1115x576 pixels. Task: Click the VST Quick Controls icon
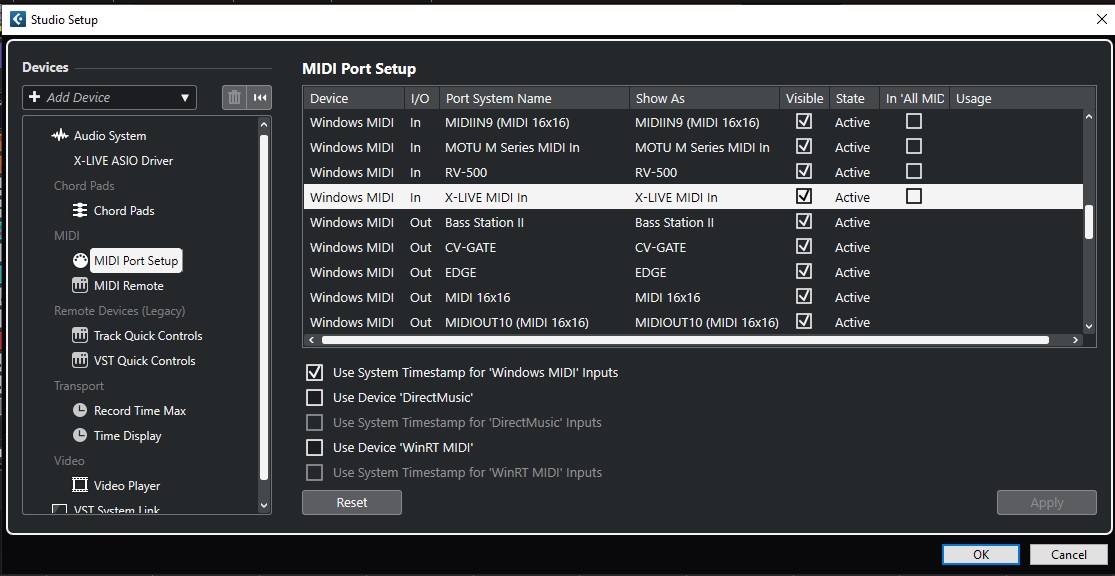pyautogui.click(x=80, y=360)
